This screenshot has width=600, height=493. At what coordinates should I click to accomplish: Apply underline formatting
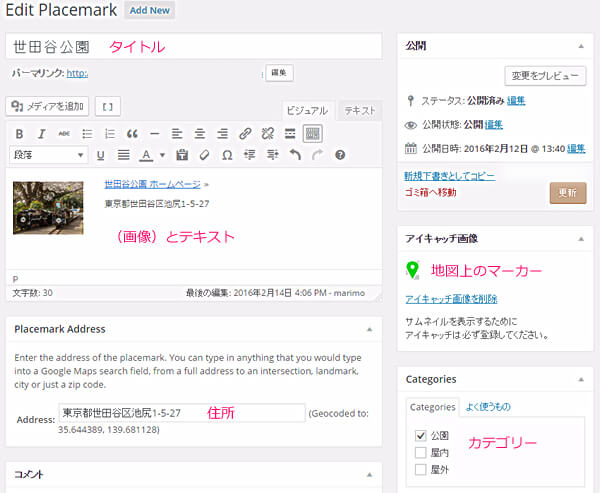pos(101,155)
